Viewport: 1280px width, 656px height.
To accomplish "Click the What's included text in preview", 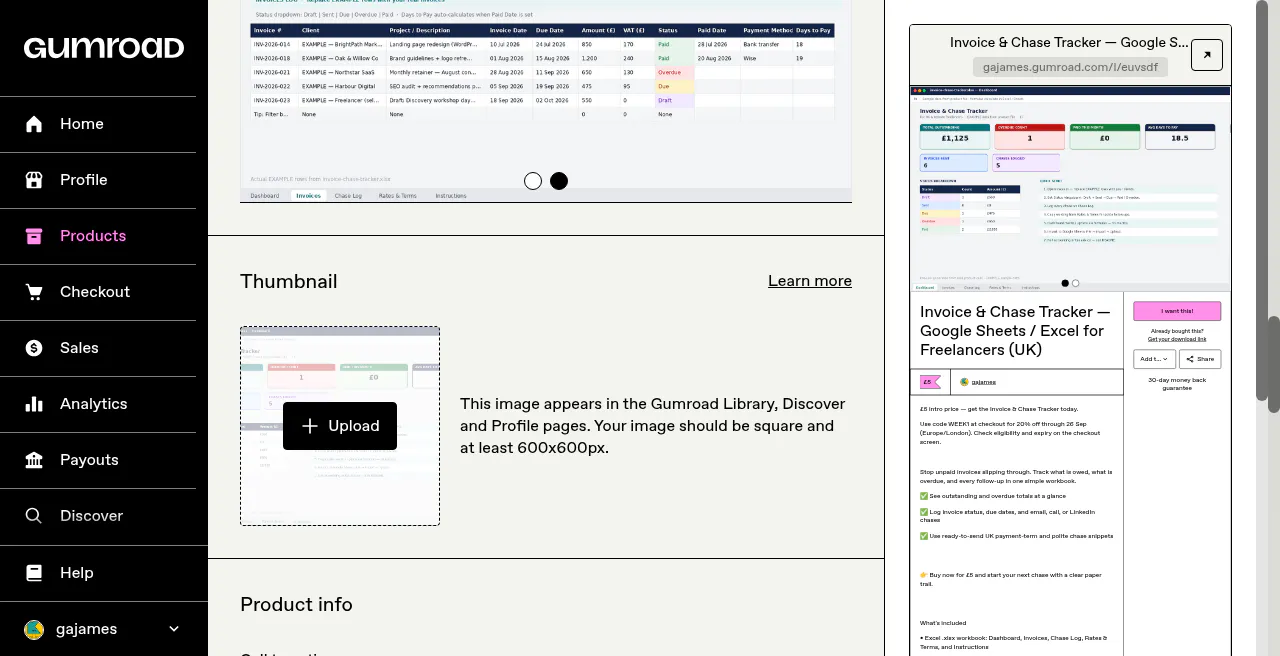I will pyautogui.click(x=945, y=623).
